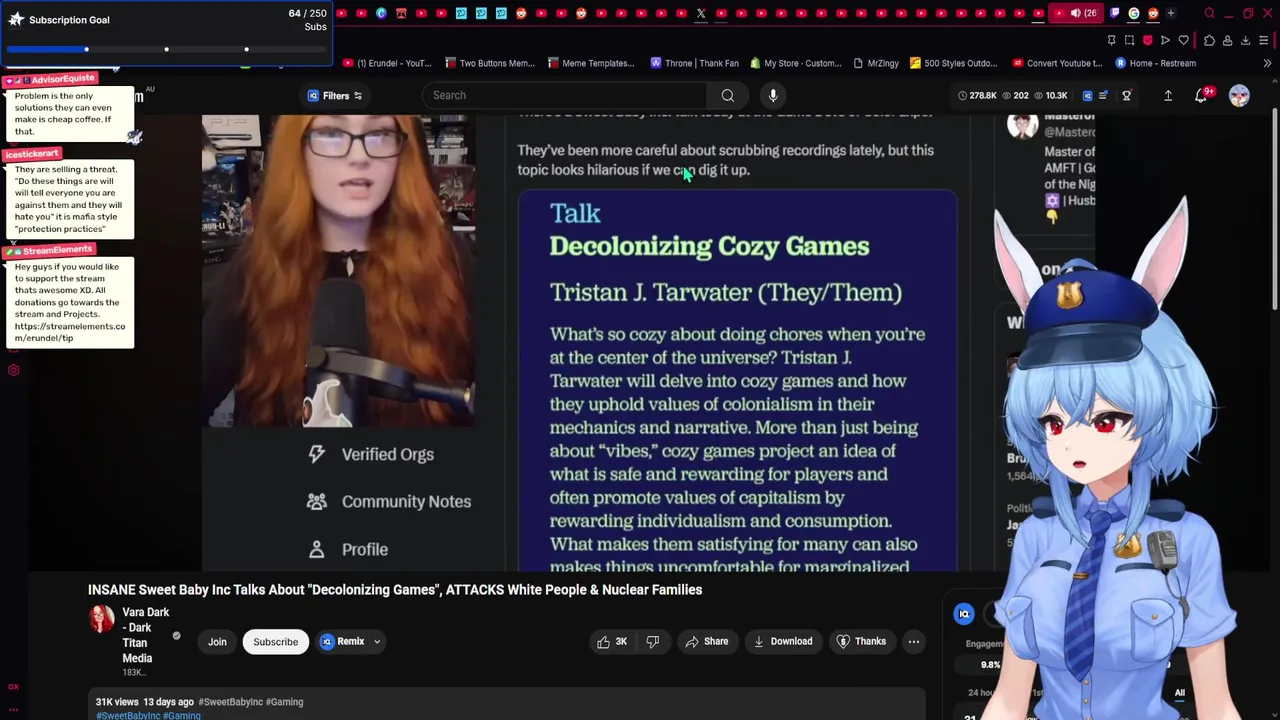Image resolution: width=1280 pixels, height=720 pixels.
Task: Open the Google tab in the tab strip
Action: tap(1134, 13)
